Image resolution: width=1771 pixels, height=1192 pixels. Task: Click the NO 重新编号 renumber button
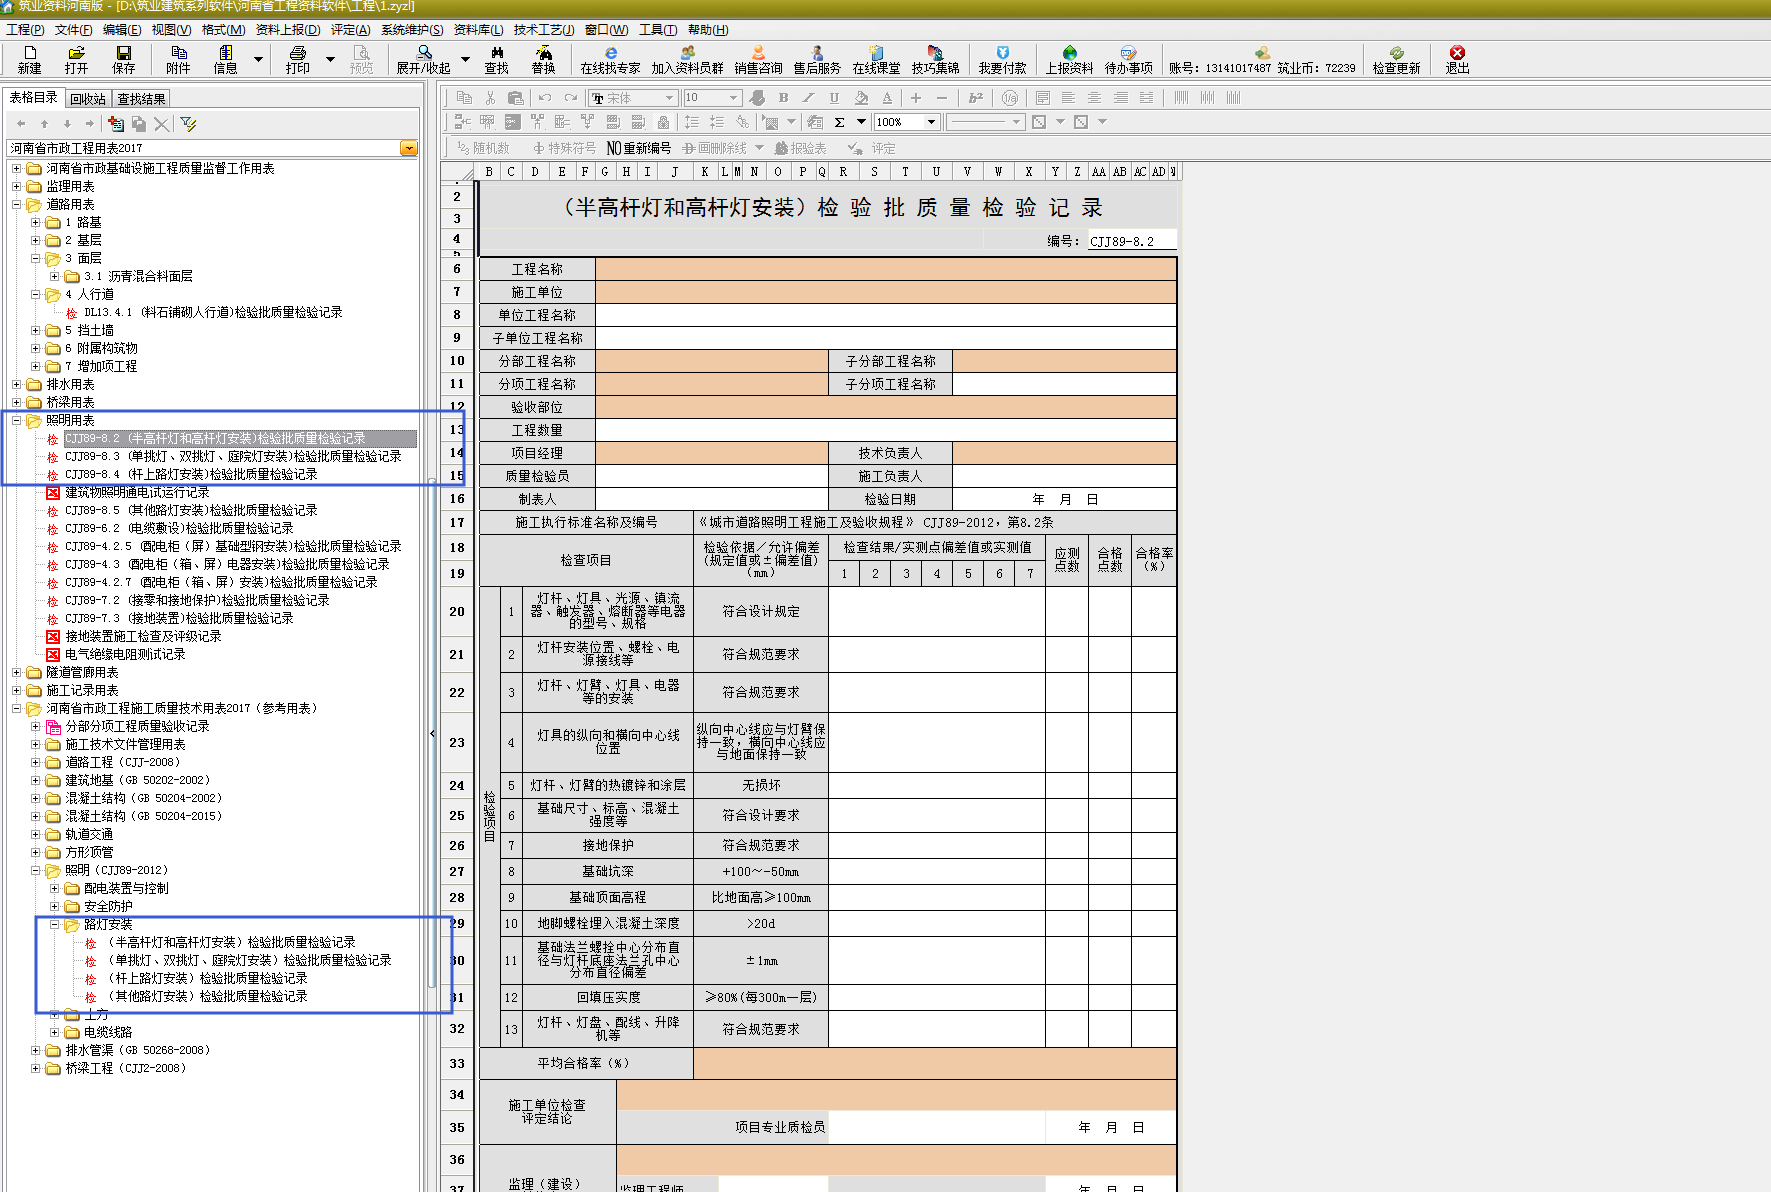[x=639, y=148]
